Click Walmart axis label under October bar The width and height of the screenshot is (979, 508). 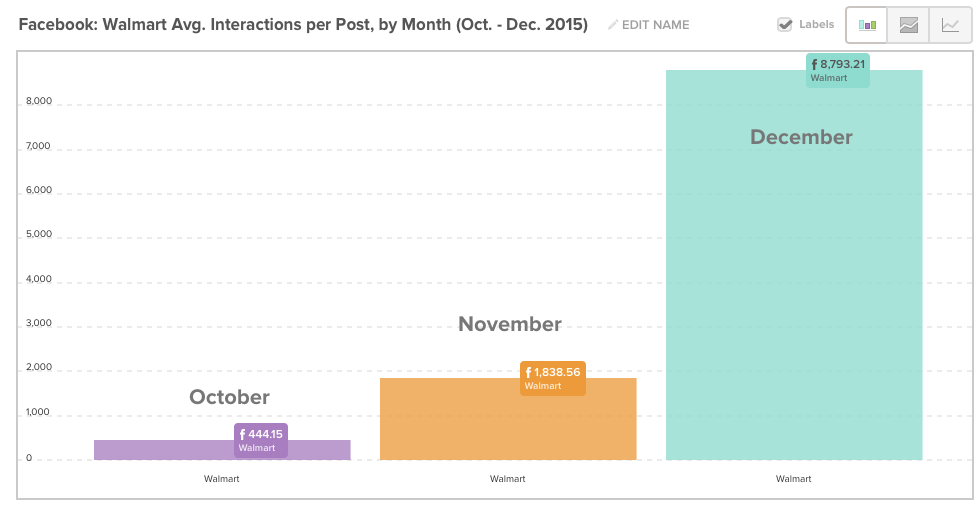click(222, 479)
